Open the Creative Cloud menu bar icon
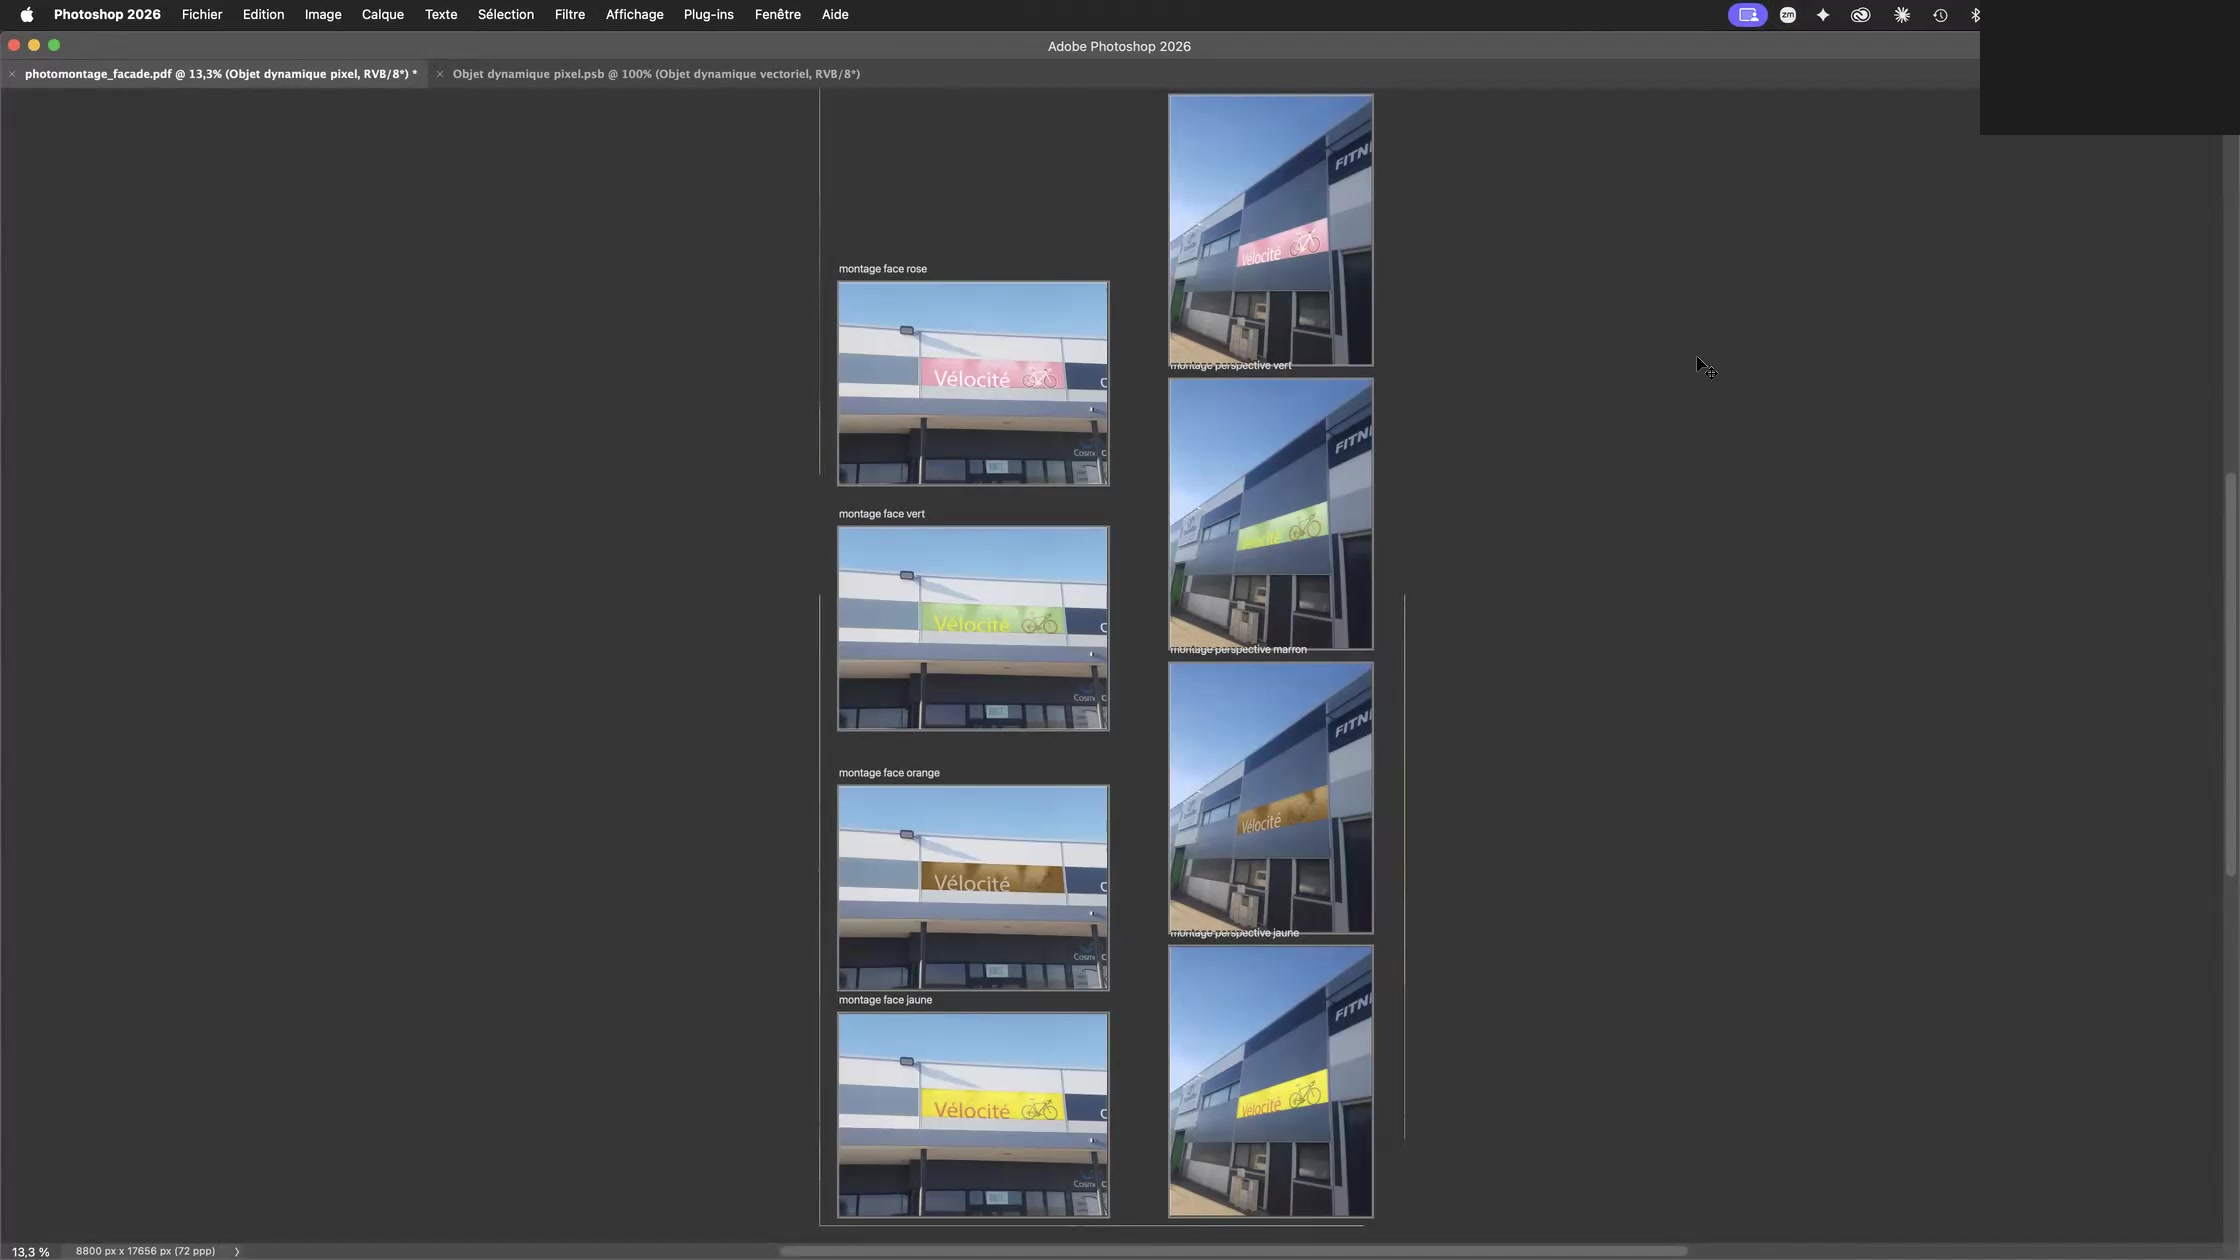 point(1861,15)
